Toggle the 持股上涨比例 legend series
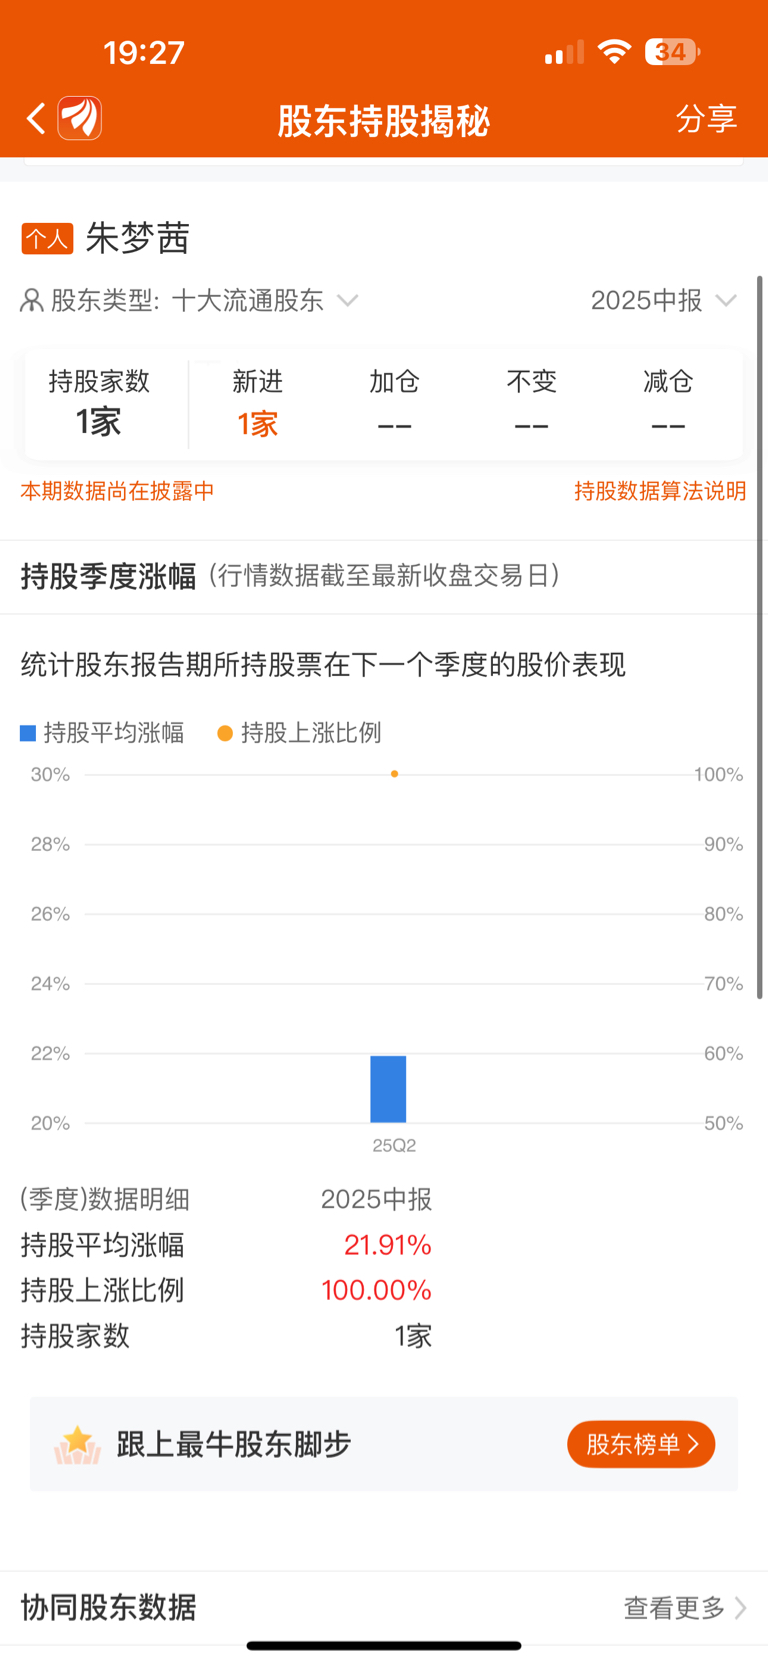 point(299,733)
